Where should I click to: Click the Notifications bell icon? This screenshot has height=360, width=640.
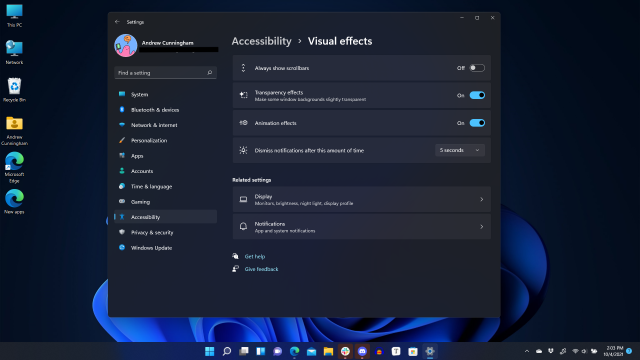click(x=243, y=227)
